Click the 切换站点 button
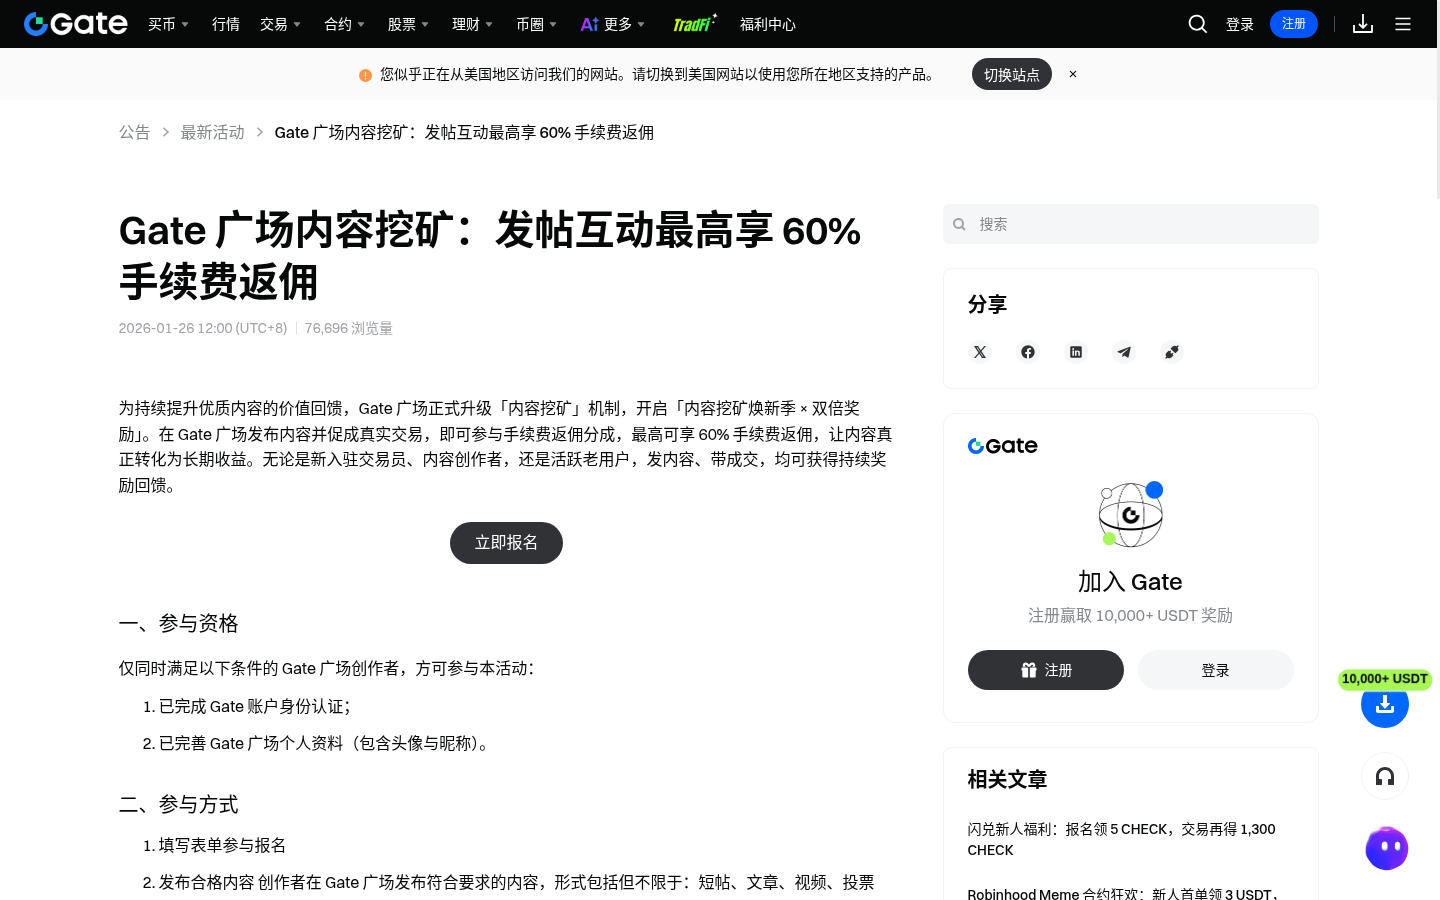This screenshot has height=900, width=1440. [x=1012, y=74]
